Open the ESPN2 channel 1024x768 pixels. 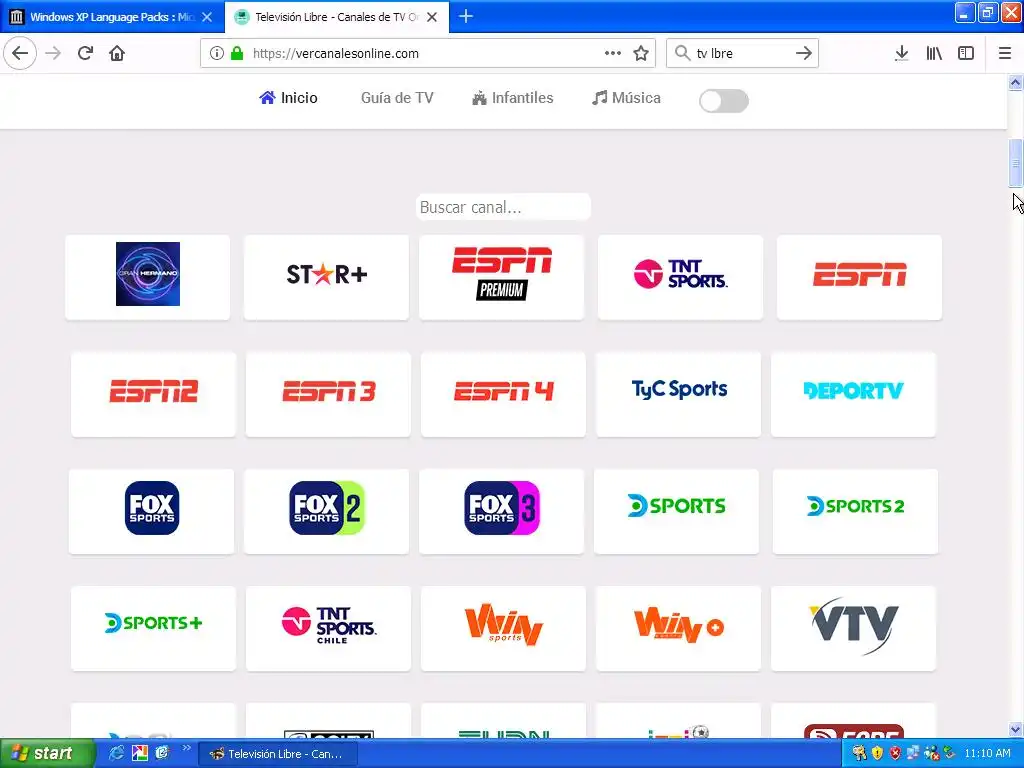[x=153, y=394]
